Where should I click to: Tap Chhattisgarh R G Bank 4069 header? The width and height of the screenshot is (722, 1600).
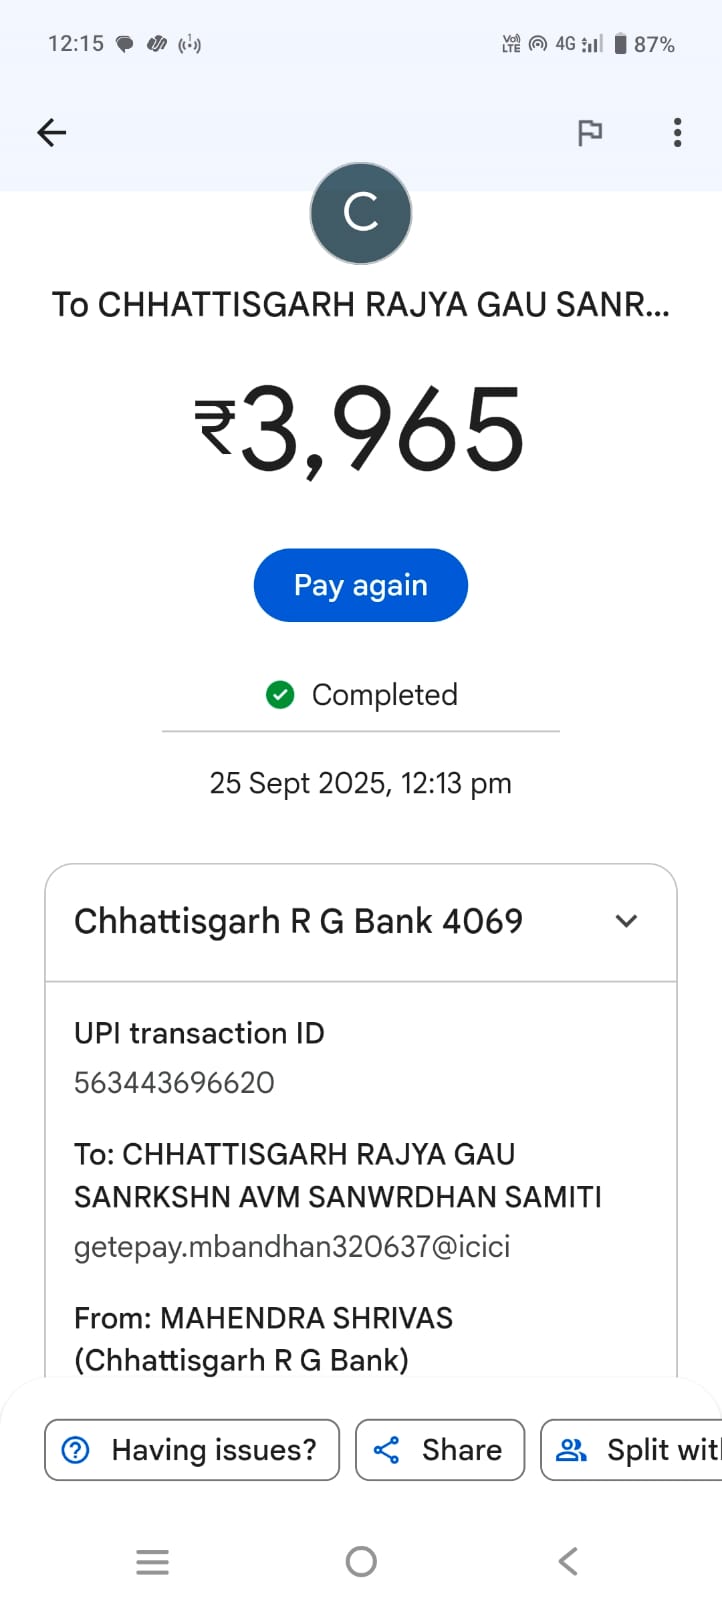298,921
